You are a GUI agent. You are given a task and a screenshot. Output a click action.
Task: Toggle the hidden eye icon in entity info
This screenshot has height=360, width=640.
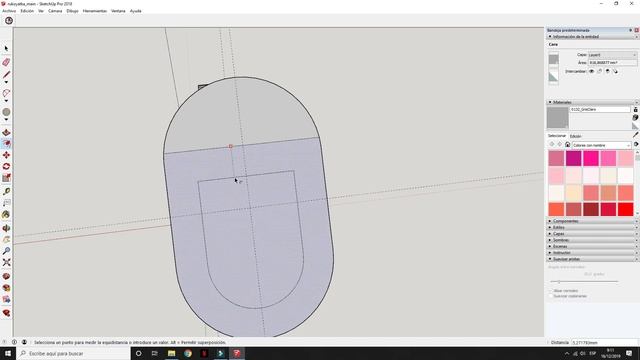tap(591, 71)
